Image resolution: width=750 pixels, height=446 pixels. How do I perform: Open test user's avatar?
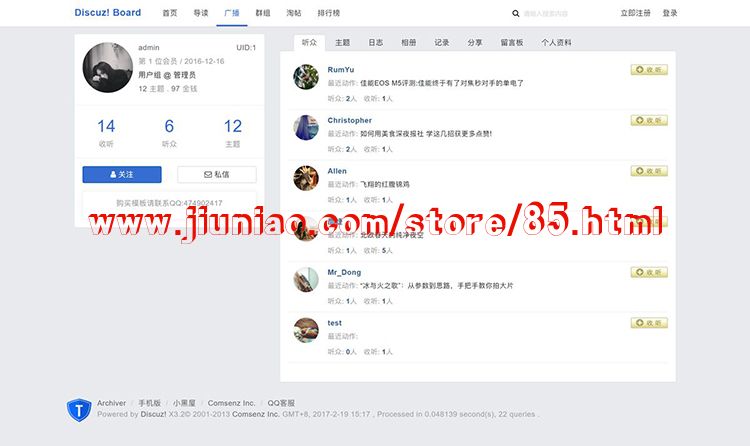(306, 330)
